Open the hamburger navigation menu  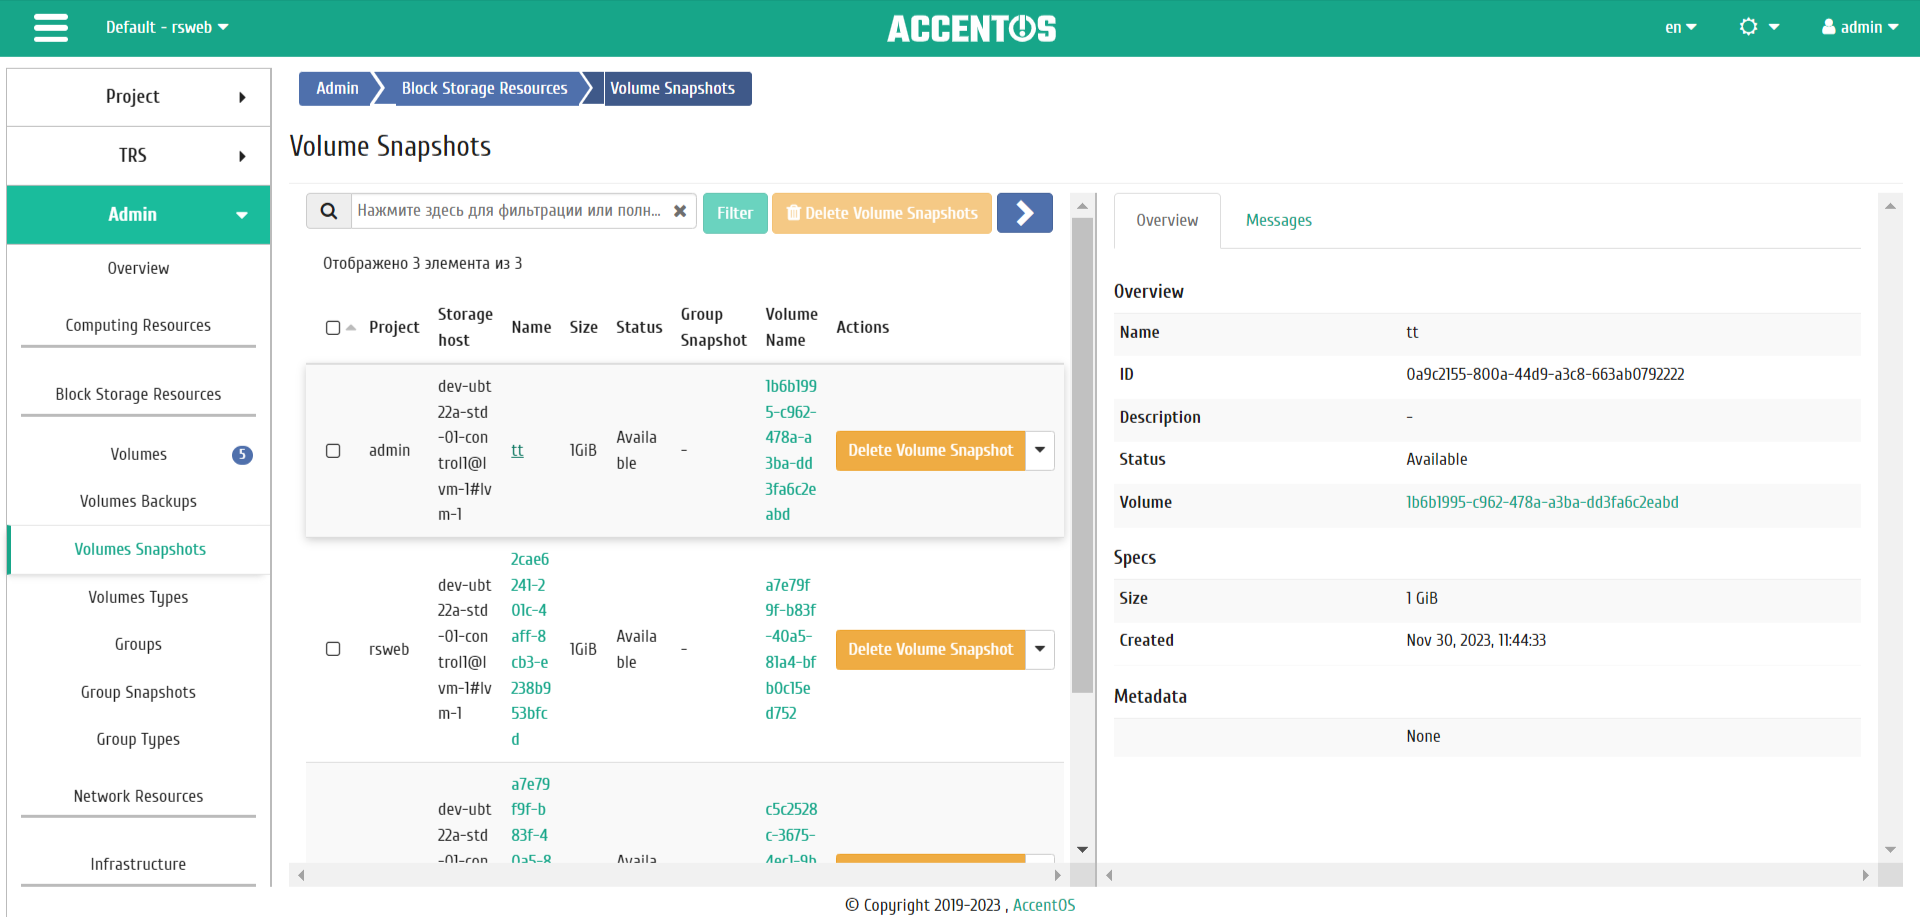coord(51,27)
